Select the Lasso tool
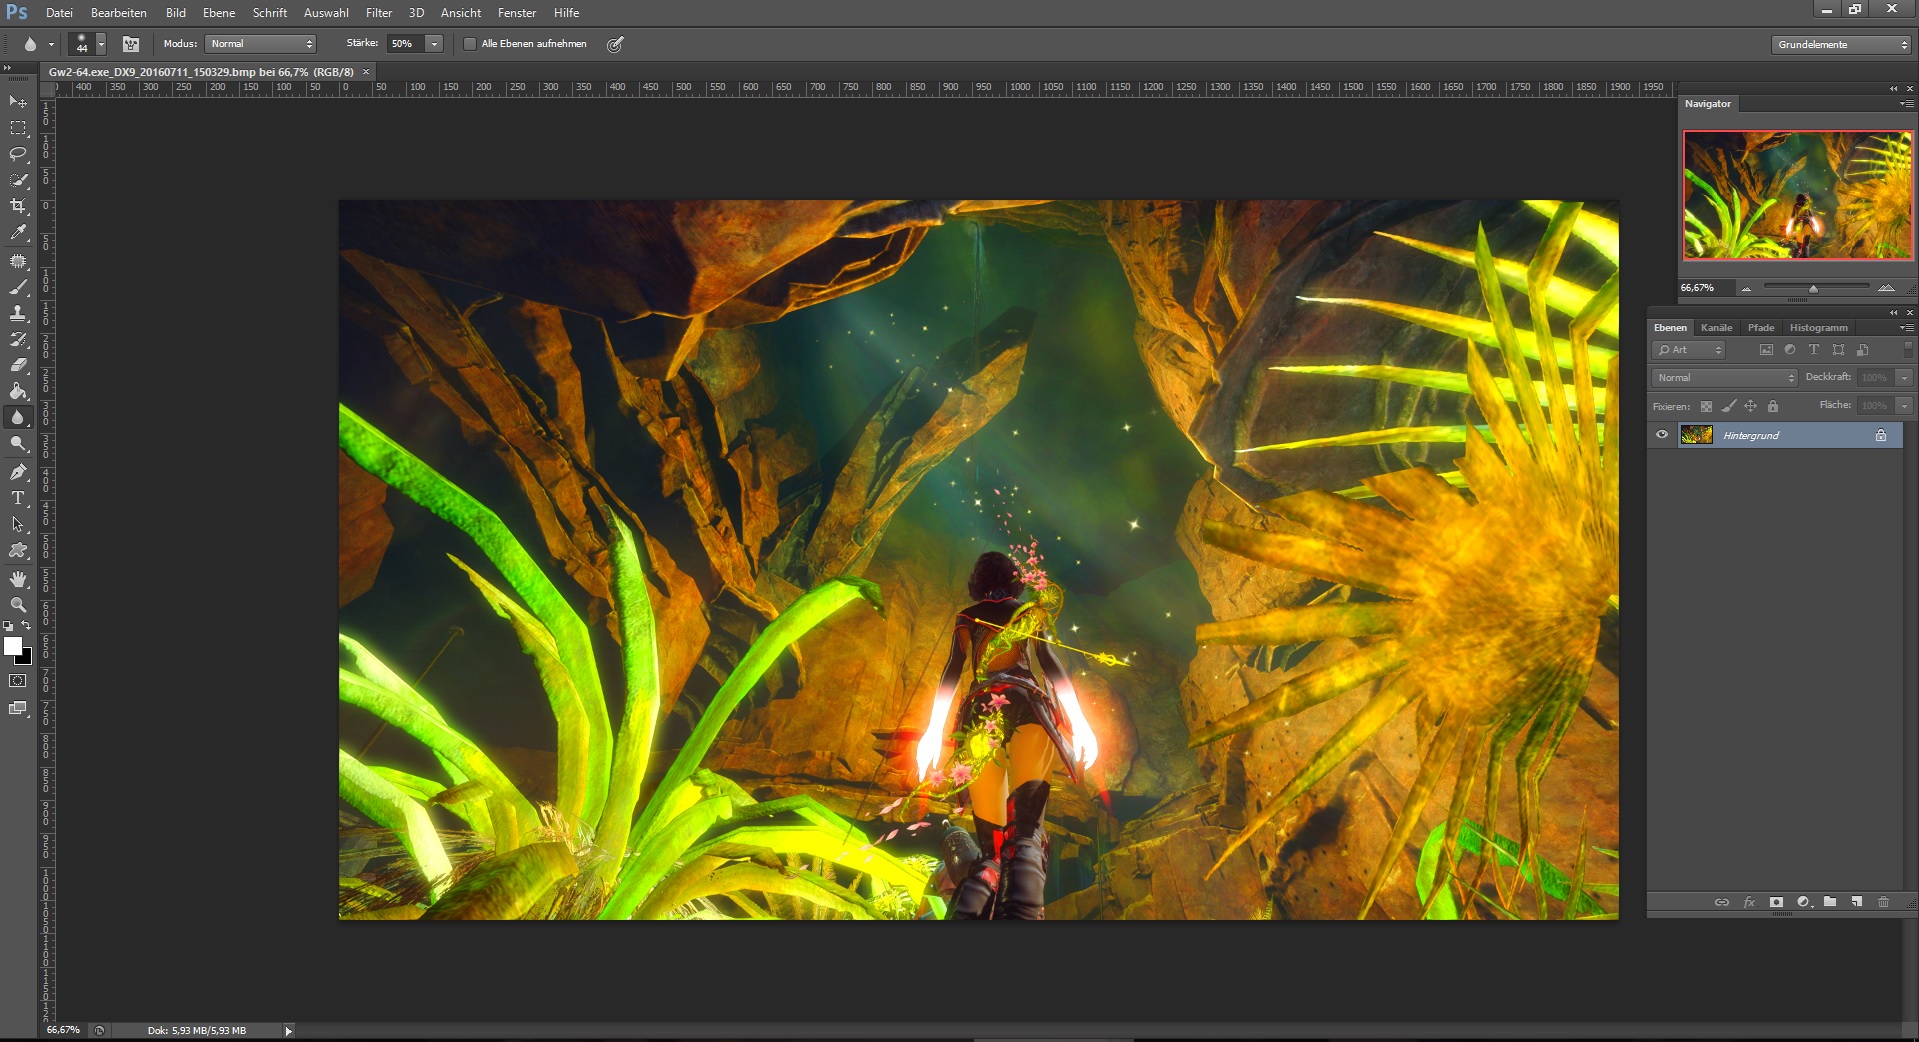 (18, 154)
